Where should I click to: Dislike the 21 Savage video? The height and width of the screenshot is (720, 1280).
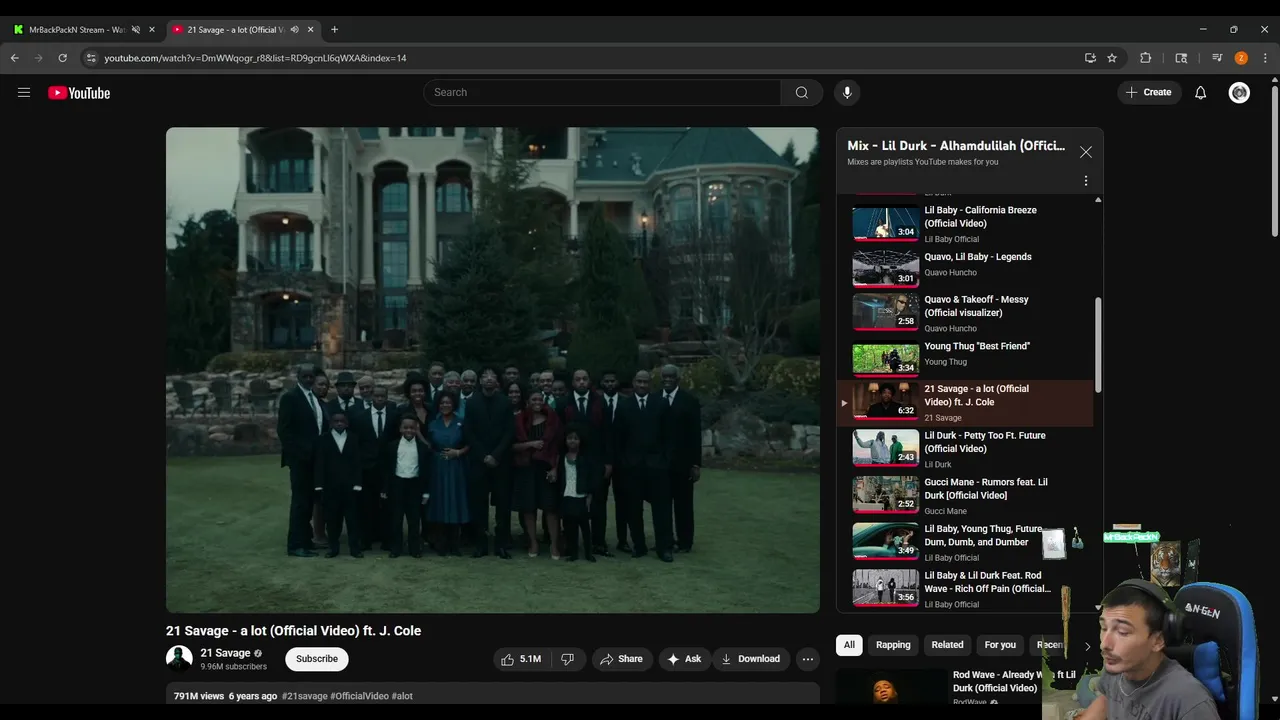coord(567,659)
